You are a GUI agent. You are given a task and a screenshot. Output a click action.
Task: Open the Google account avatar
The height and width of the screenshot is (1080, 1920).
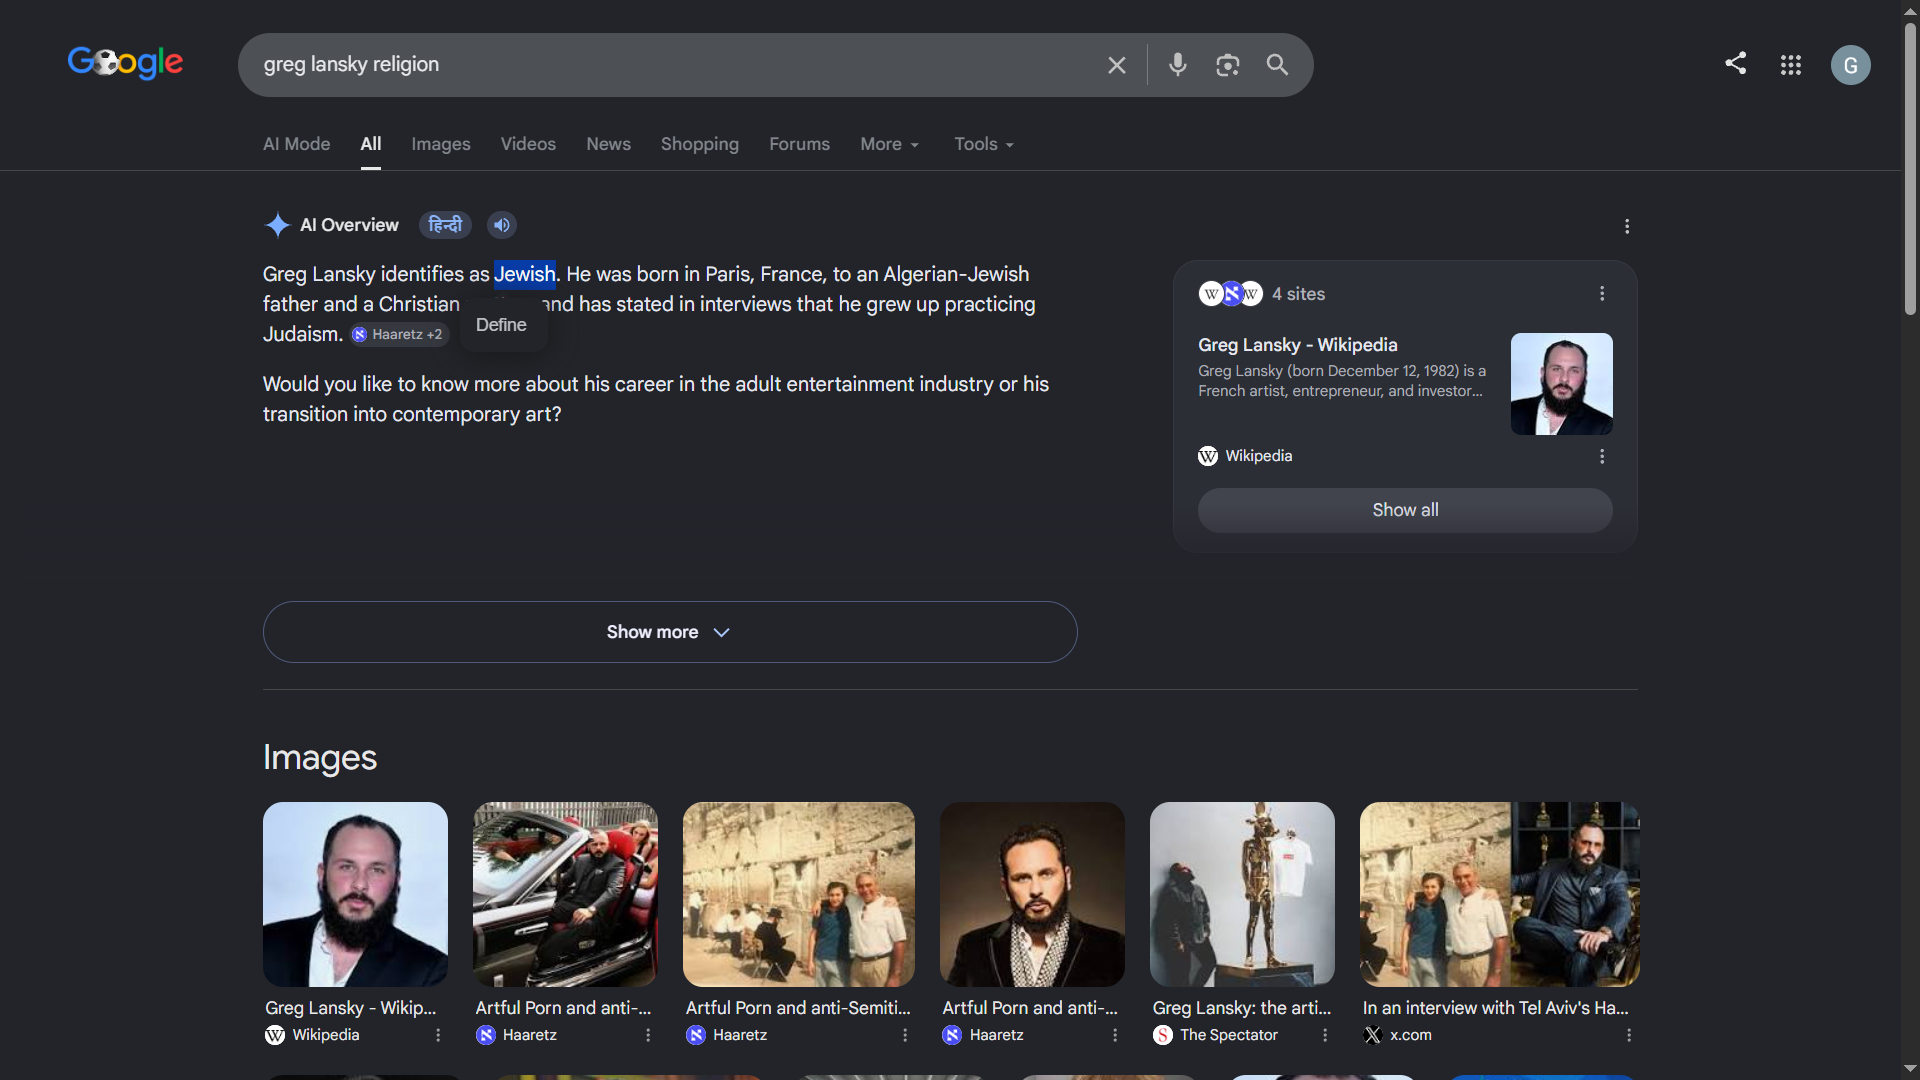1851,65
